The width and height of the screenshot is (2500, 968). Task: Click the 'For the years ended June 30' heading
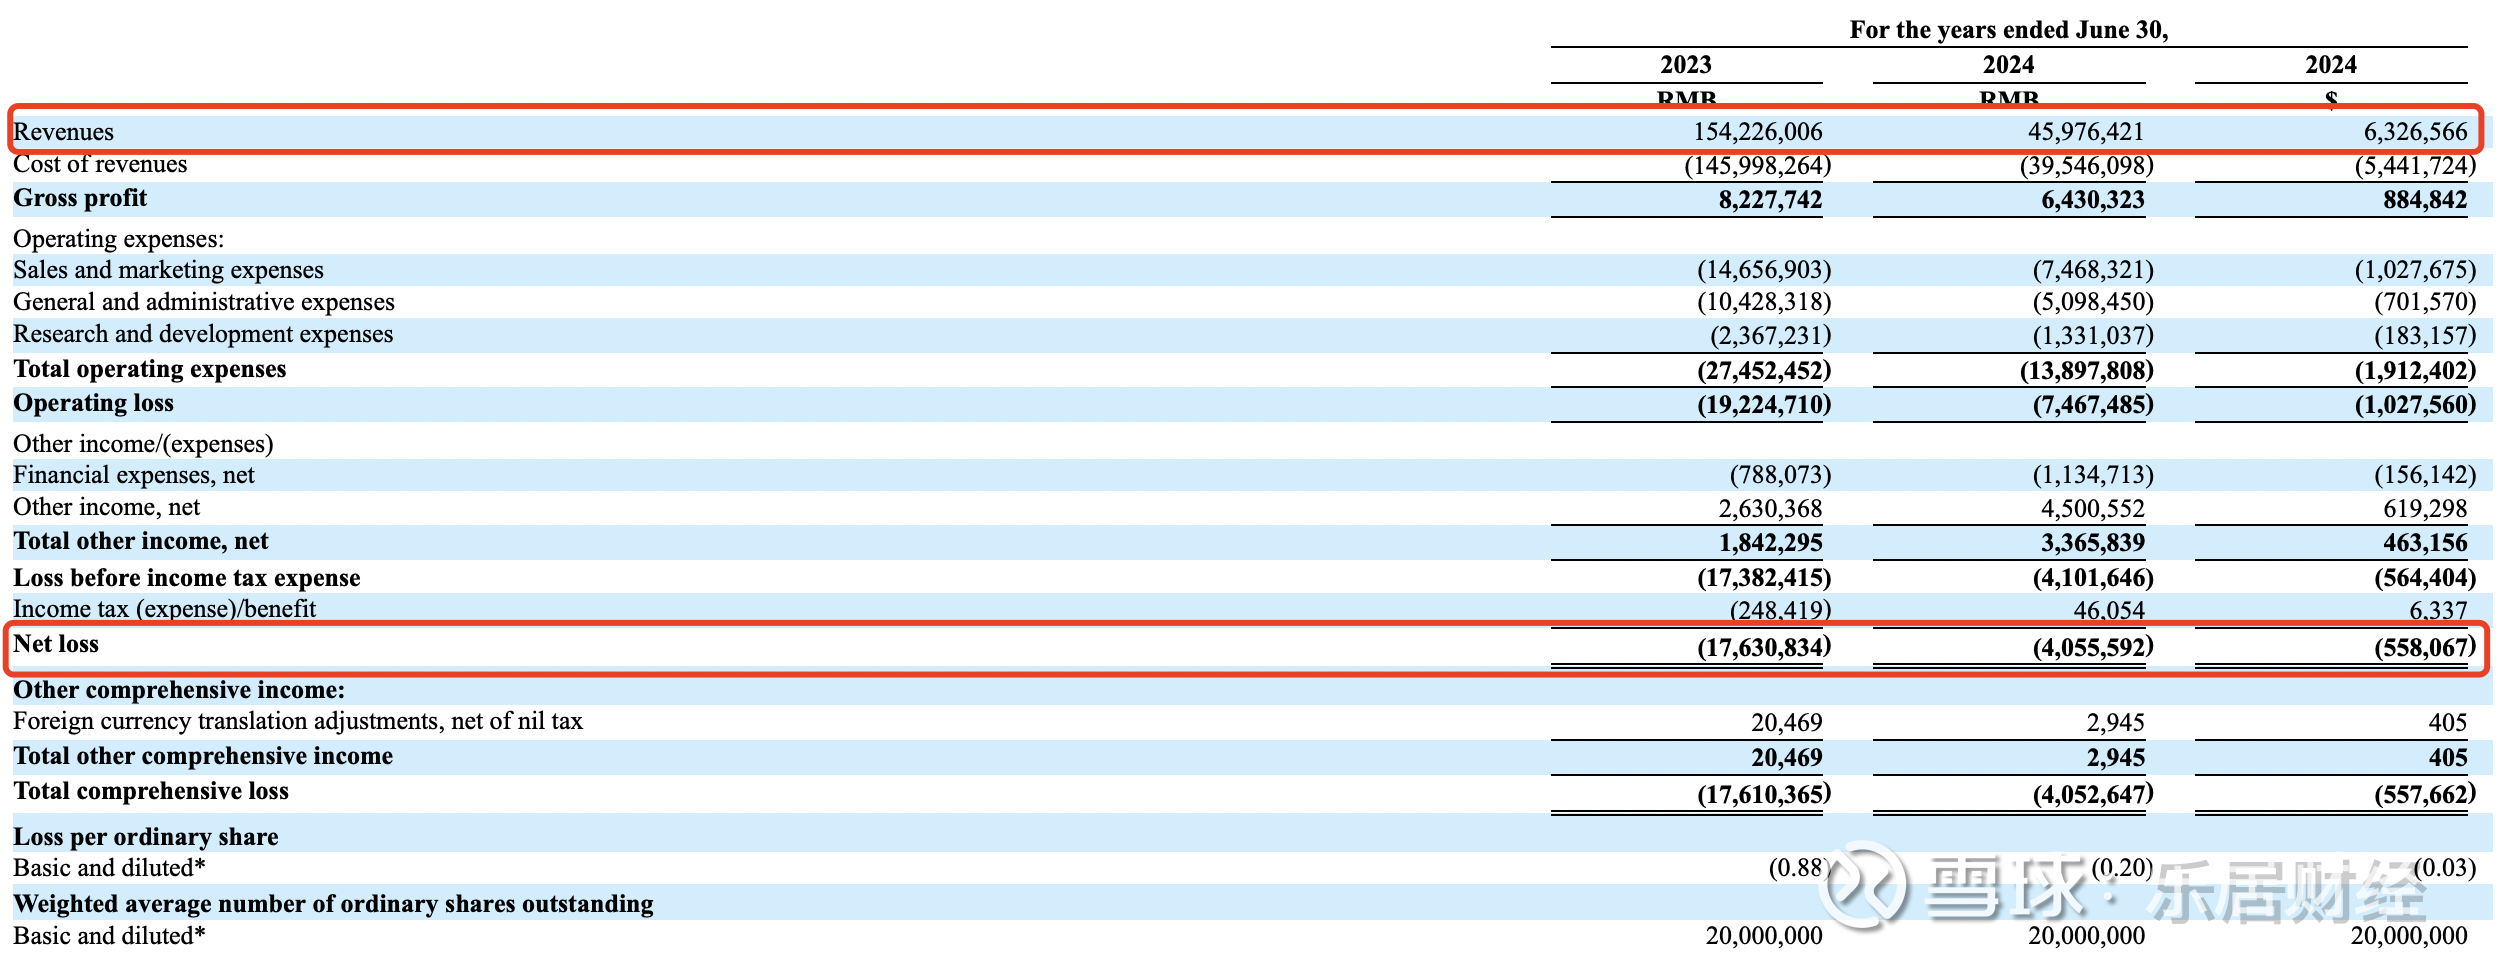point(2009,30)
